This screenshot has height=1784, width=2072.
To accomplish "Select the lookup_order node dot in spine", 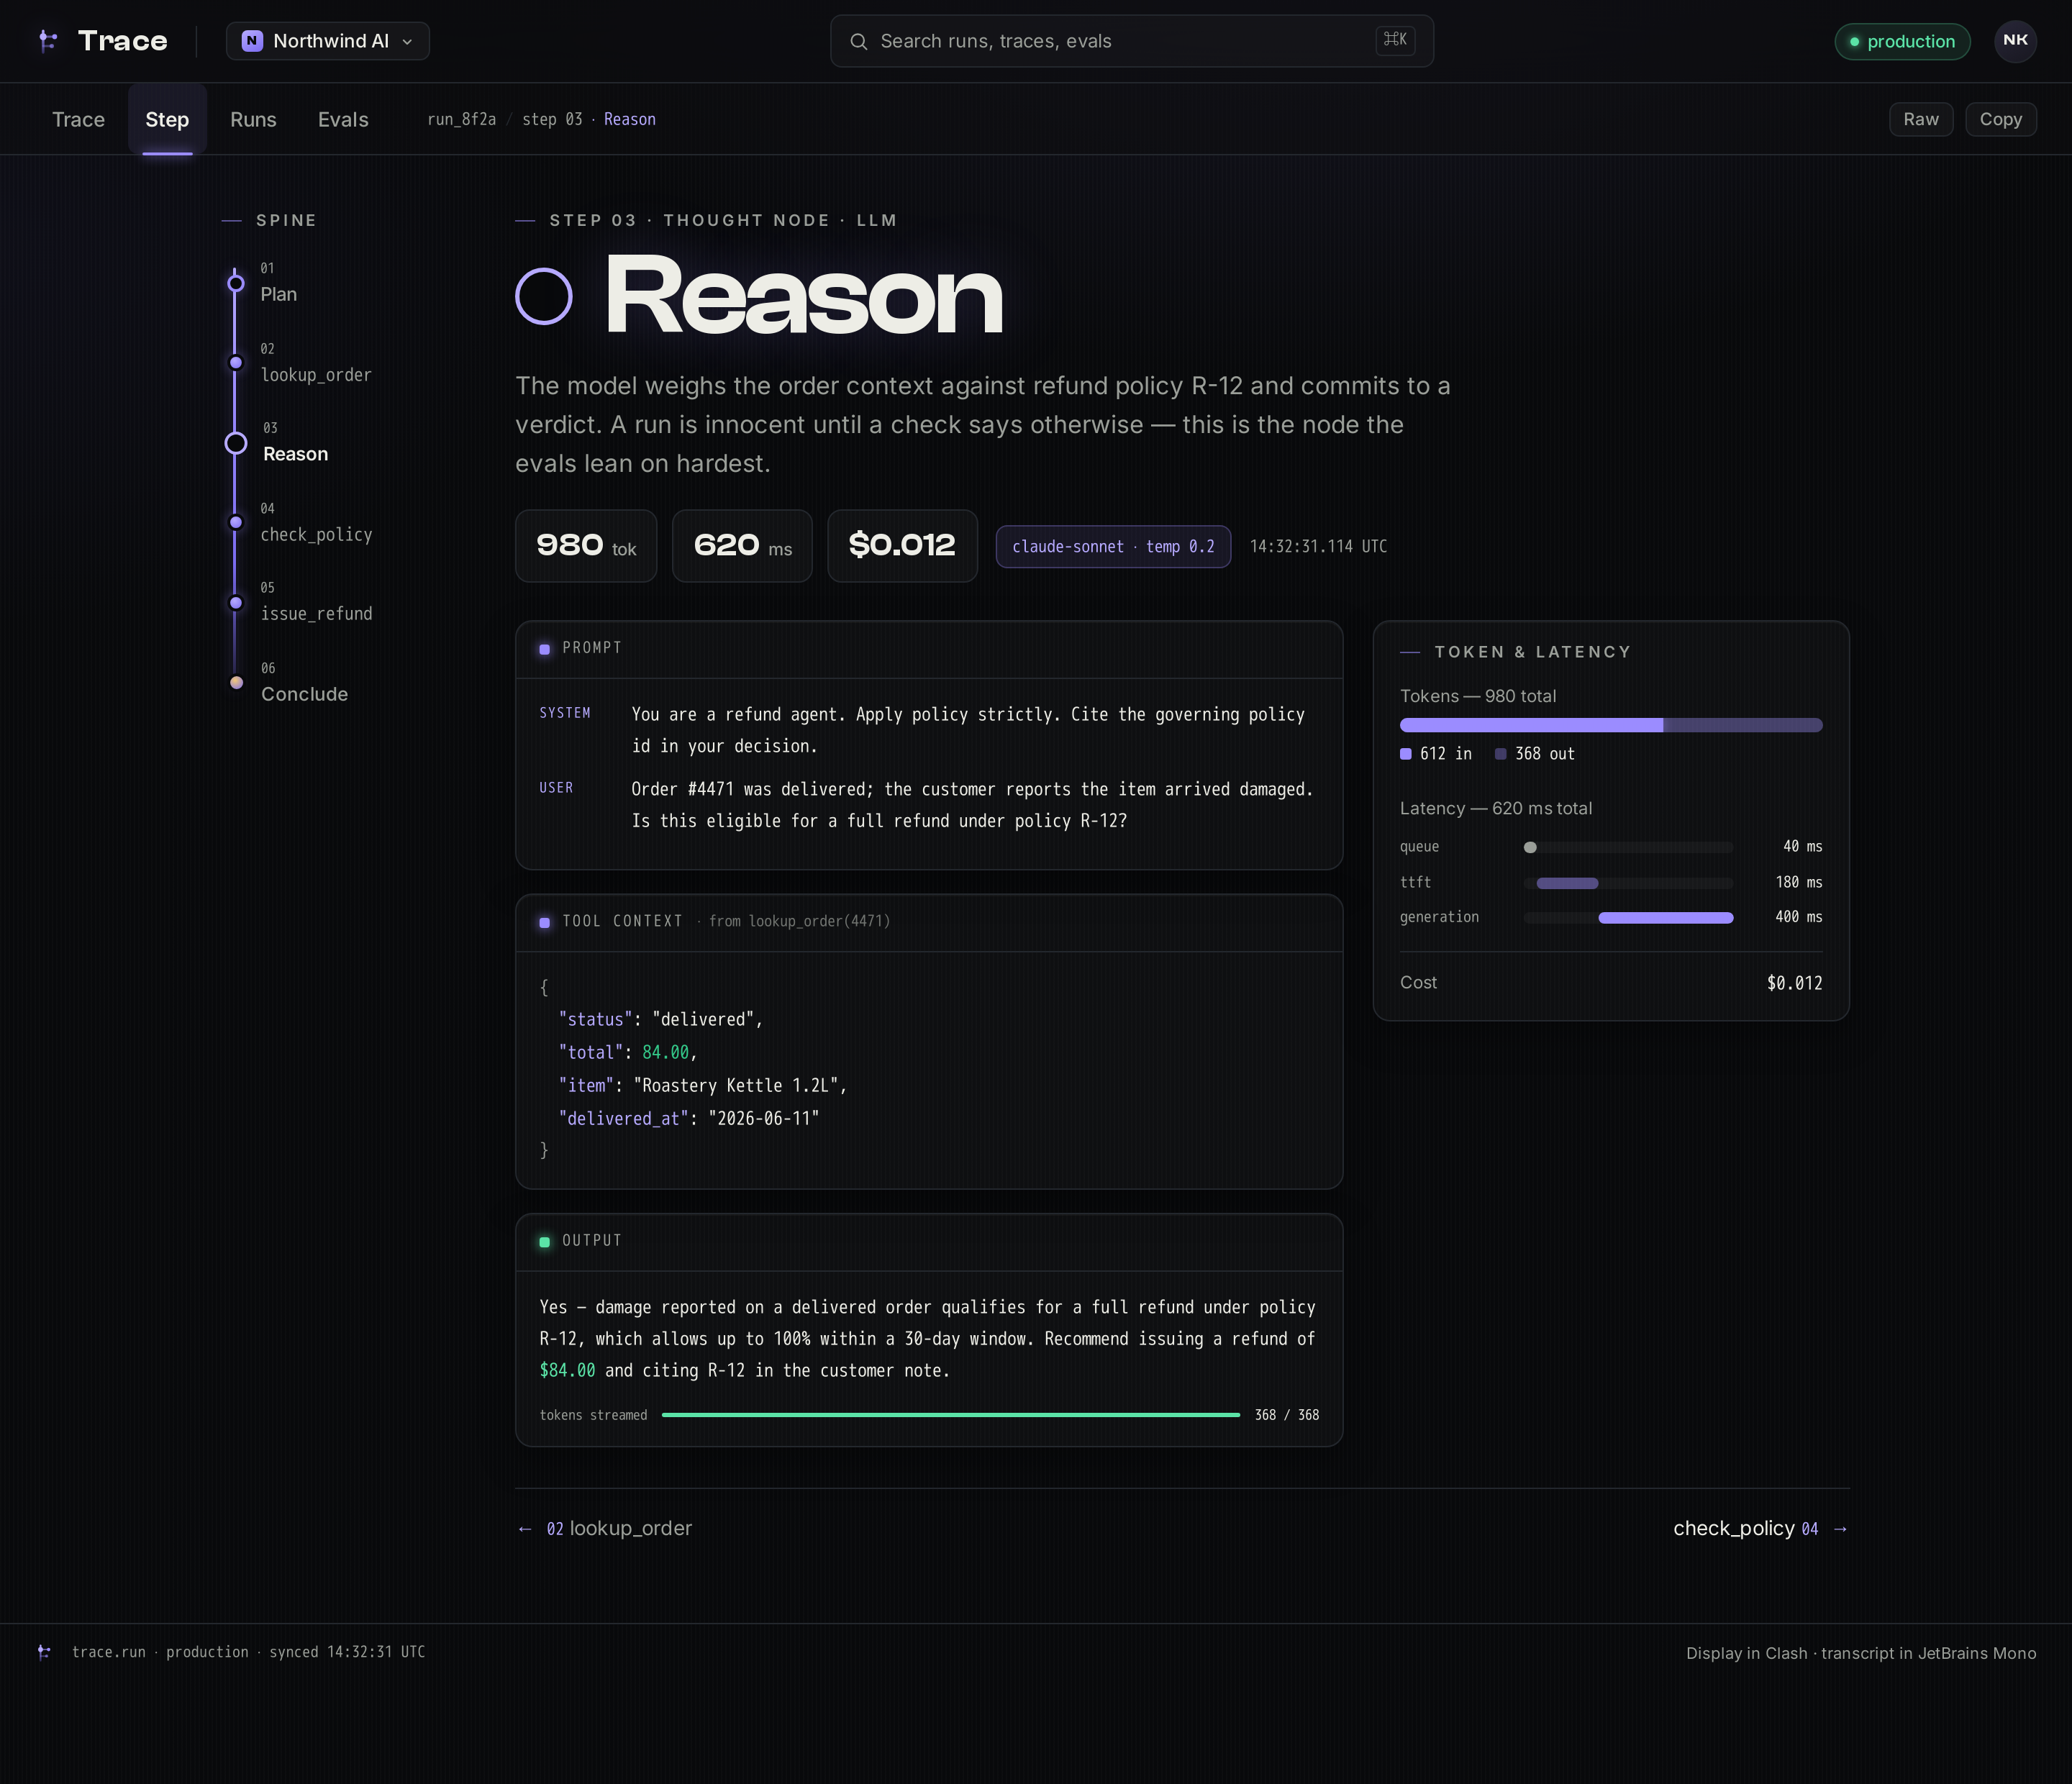I will click(x=236, y=362).
